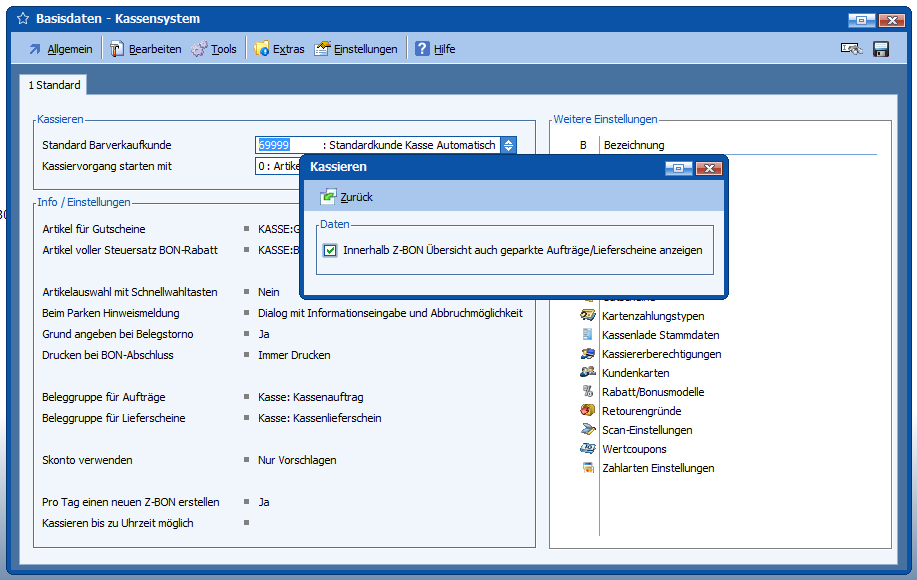The image size is (917, 580).
Task: Uncheck the geparkte Aufträge/Lieferscheine anzeigen checkbox
Action: 330,251
